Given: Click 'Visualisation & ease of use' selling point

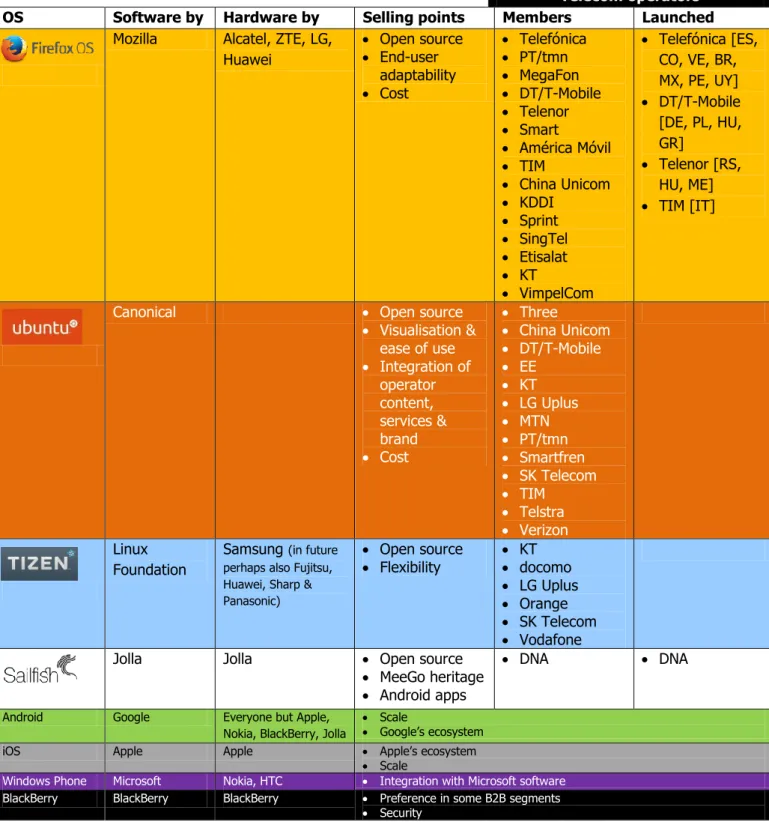Looking at the screenshot, I should (x=428, y=340).
